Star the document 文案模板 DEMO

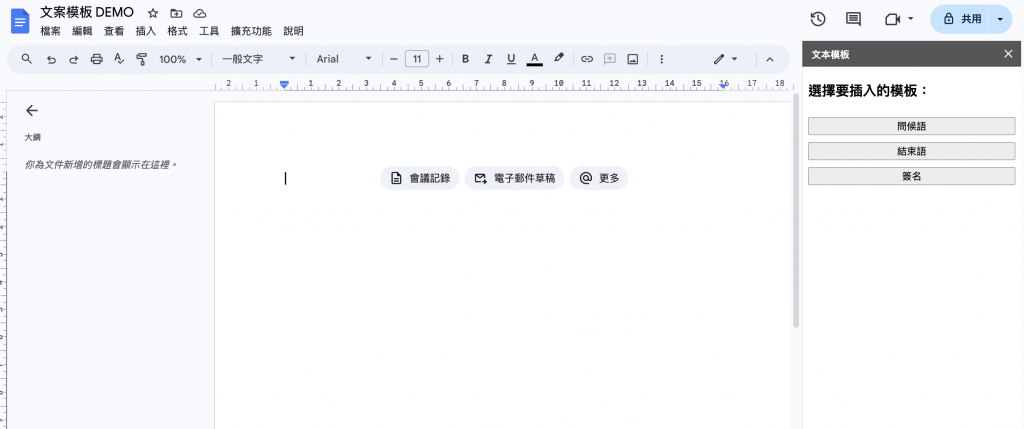(153, 13)
